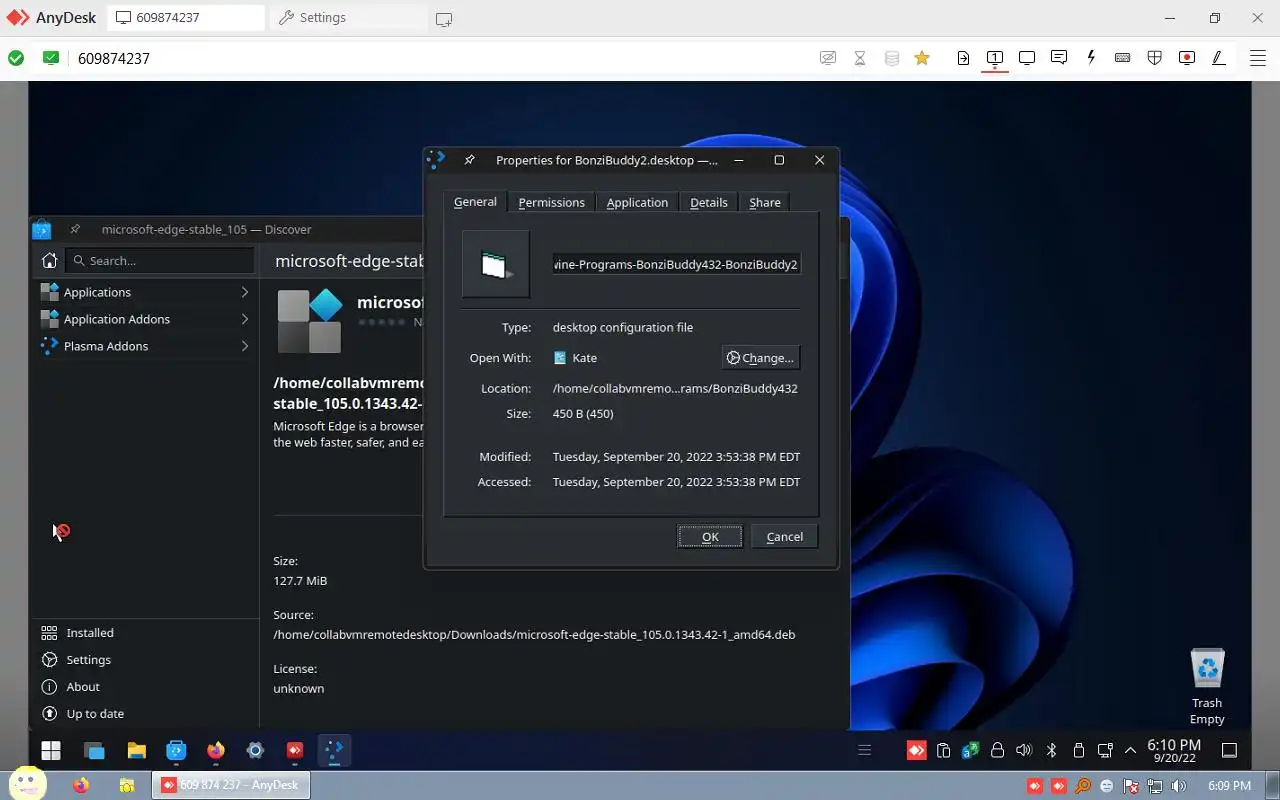Open Firefox on the local taskbar
The height and width of the screenshot is (800, 1280).
pyautogui.click(x=81, y=785)
